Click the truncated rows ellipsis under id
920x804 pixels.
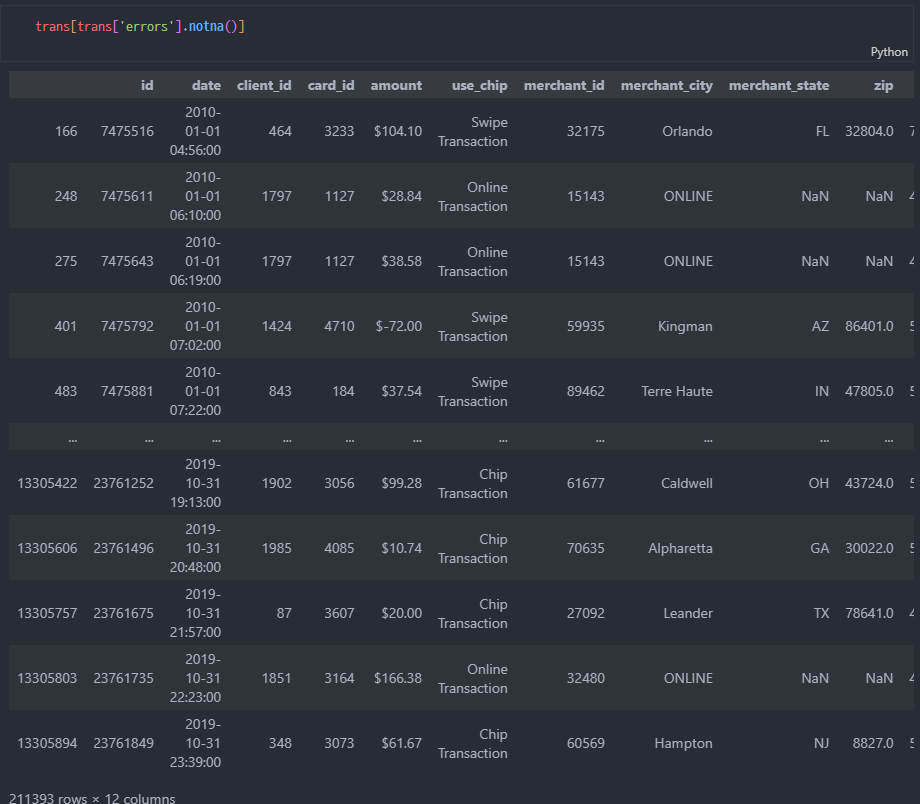click(x=149, y=438)
